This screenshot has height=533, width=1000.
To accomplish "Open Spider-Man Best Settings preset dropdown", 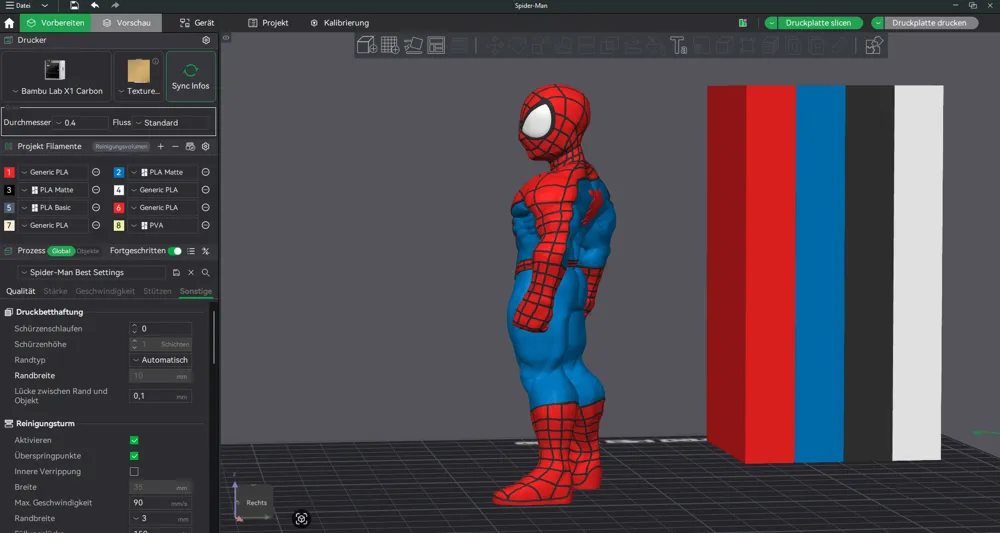I will 92,272.
